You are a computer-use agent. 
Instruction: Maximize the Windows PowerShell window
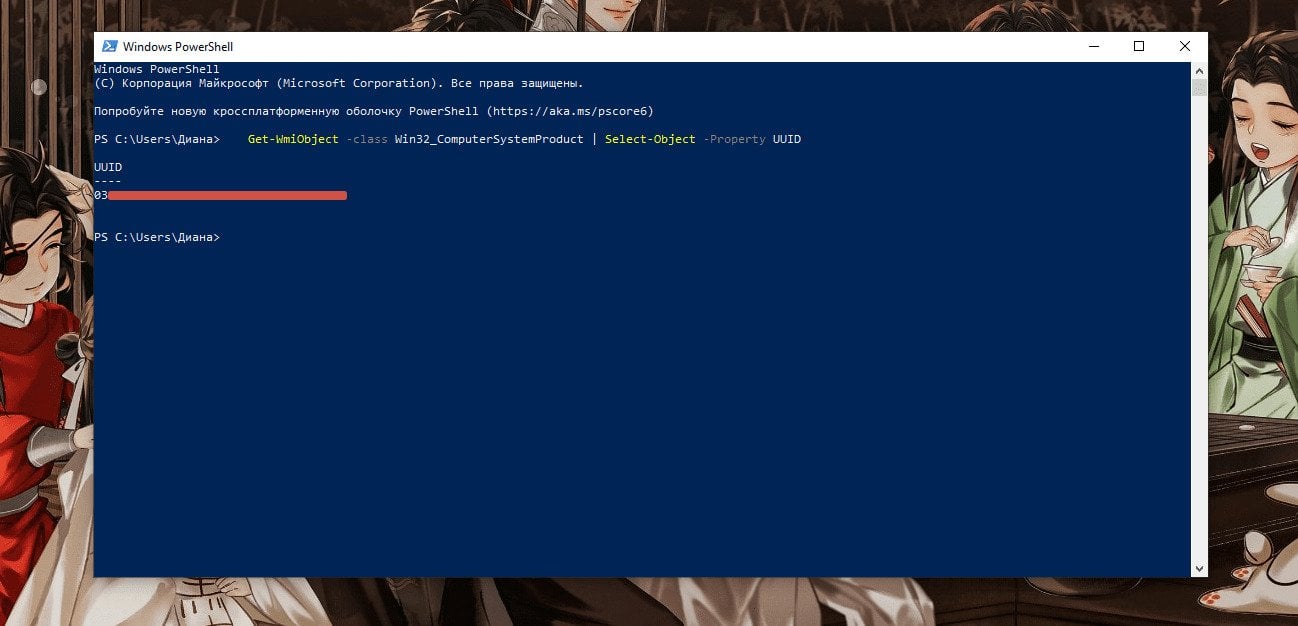point(1139,47)
